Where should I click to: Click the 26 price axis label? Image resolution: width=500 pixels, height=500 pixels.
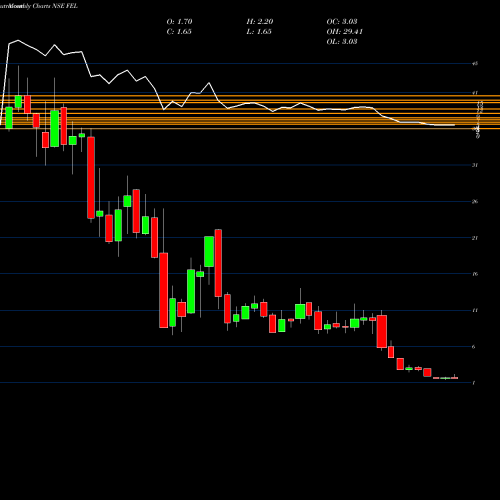click(475, 201)
